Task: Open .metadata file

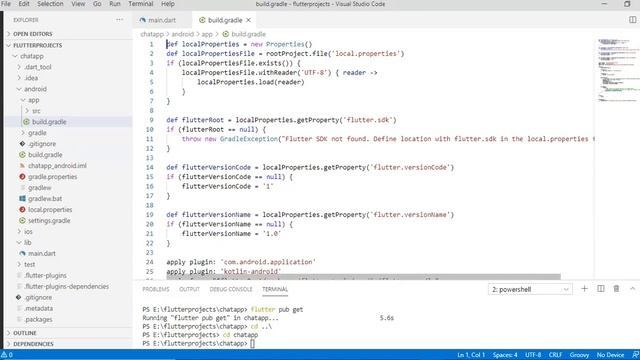Action: 39,309
